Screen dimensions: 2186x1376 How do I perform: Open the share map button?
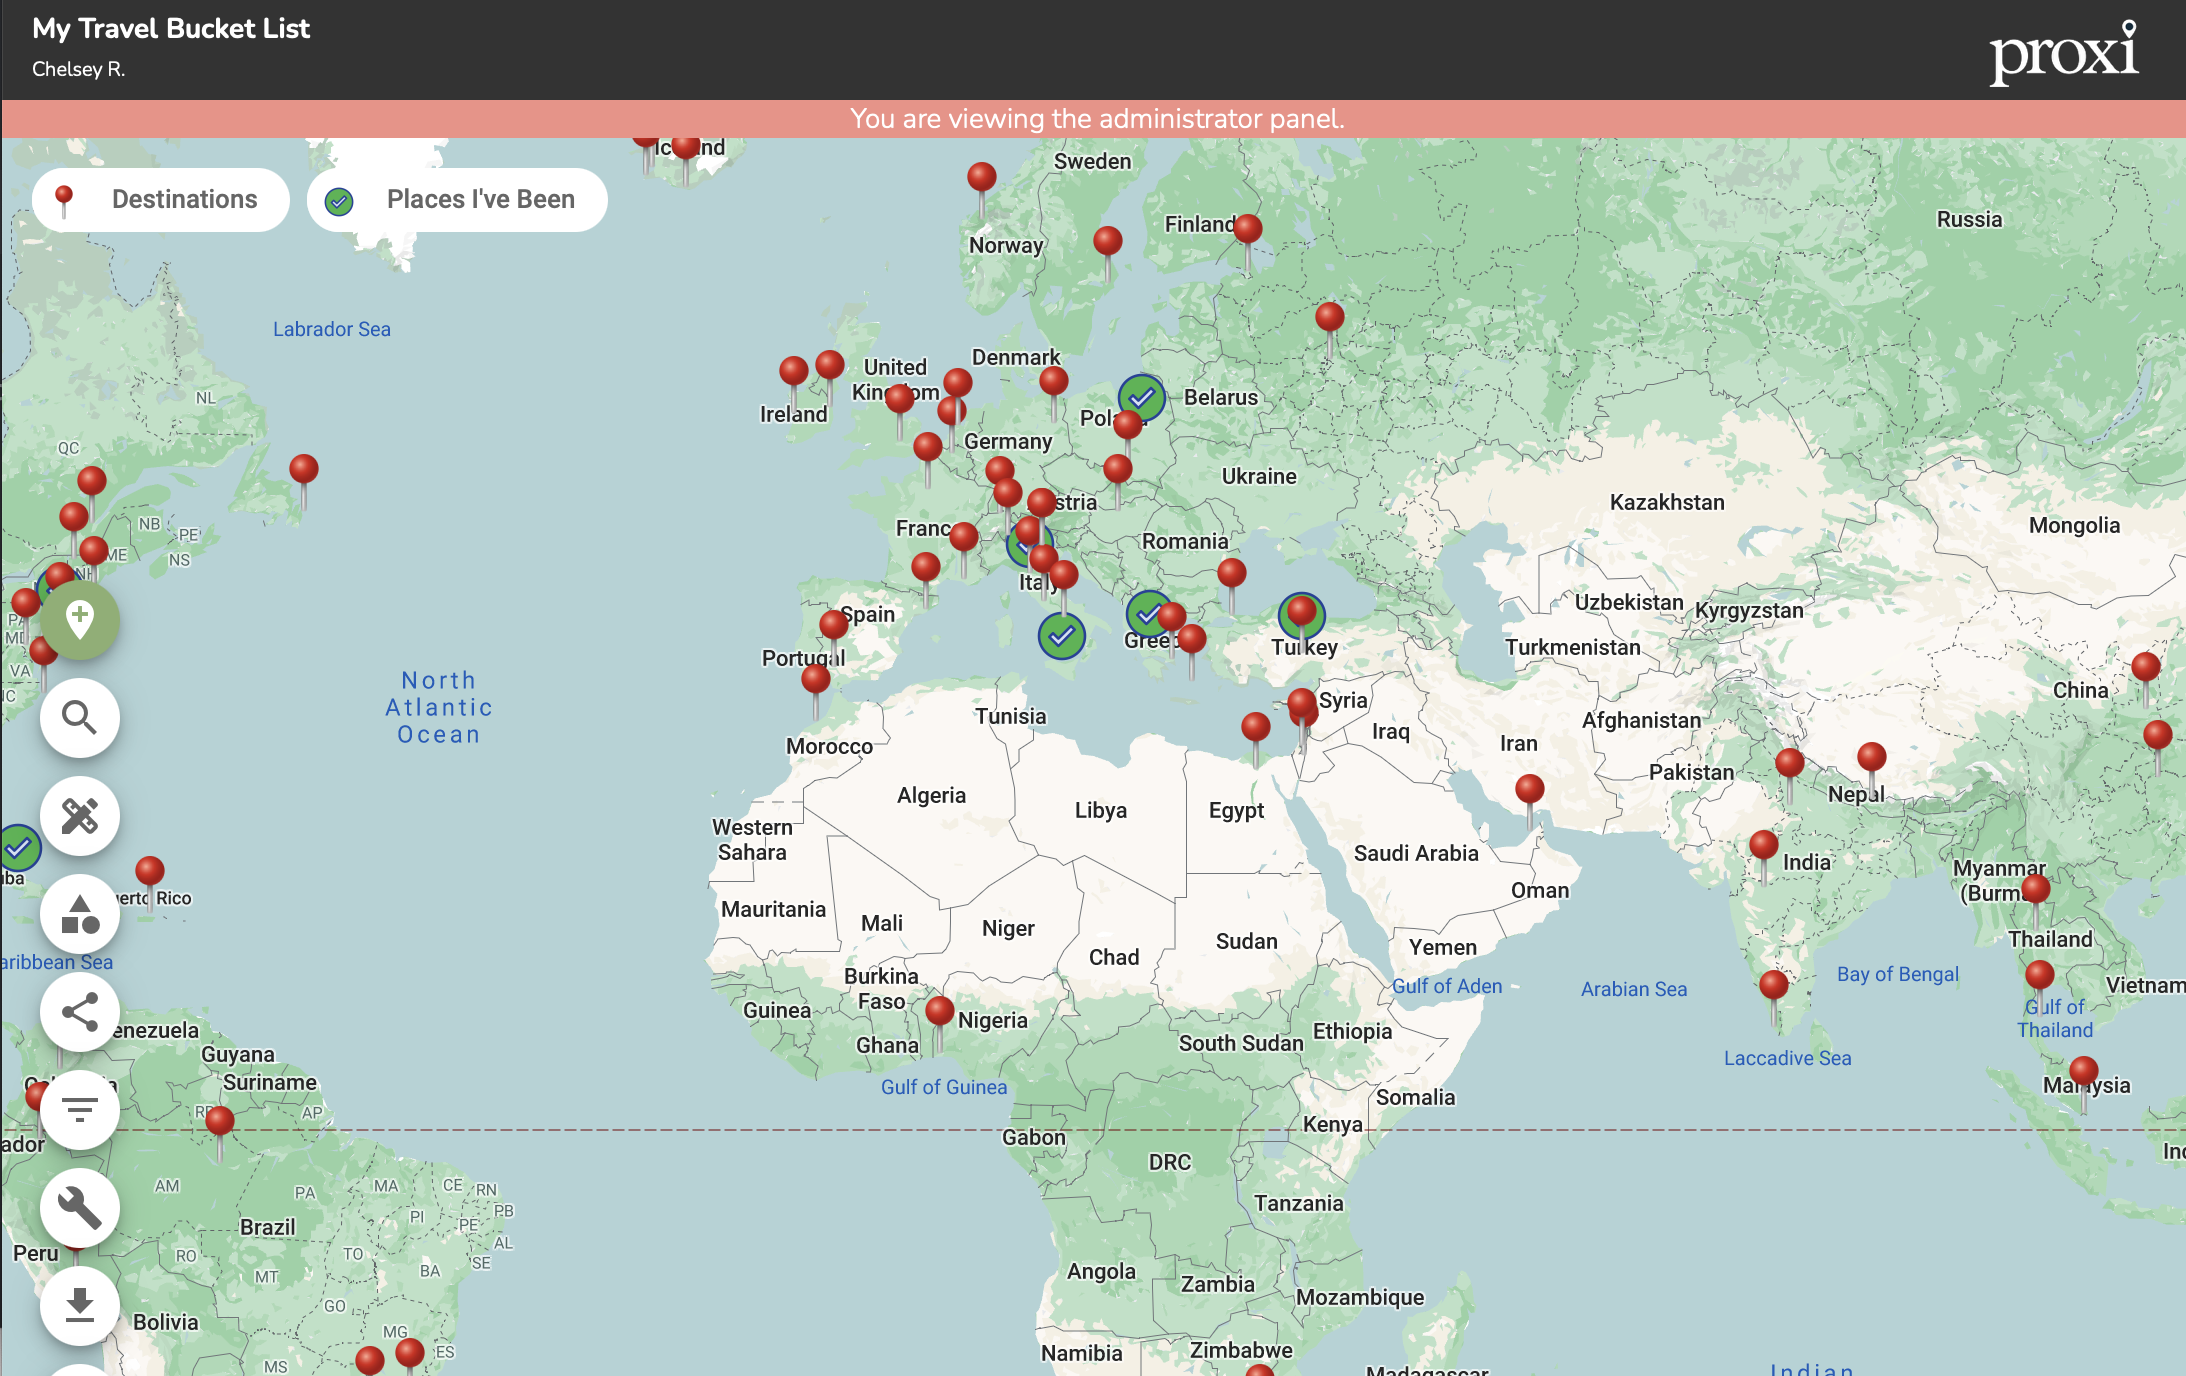coord(80,1011)
